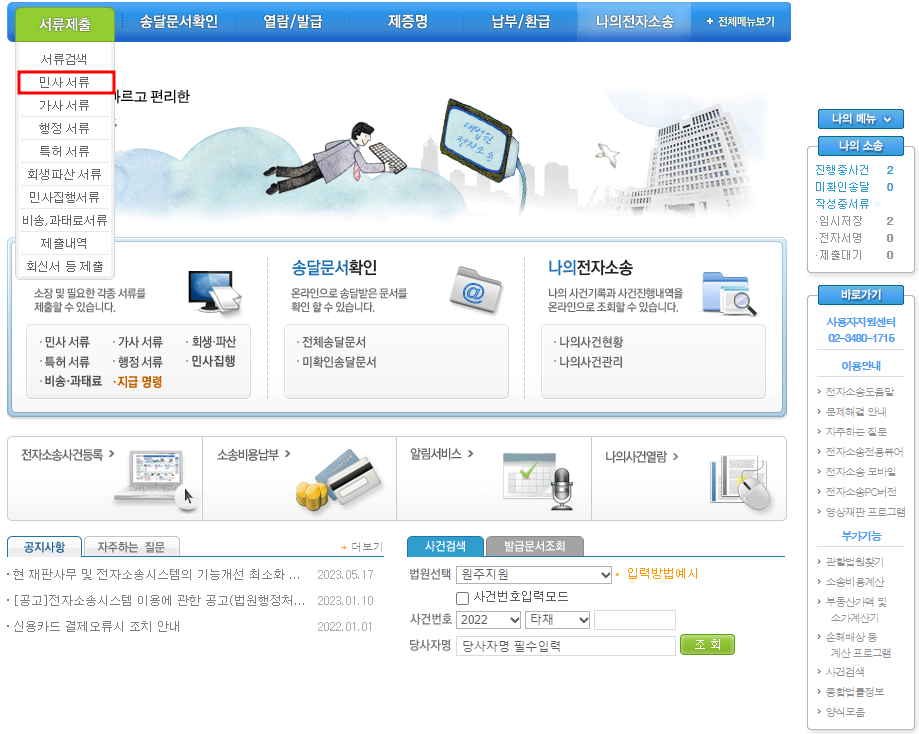Switch to the 발급문서조회 tab
This screenshot has height=734, width=919.
[535, 546]
